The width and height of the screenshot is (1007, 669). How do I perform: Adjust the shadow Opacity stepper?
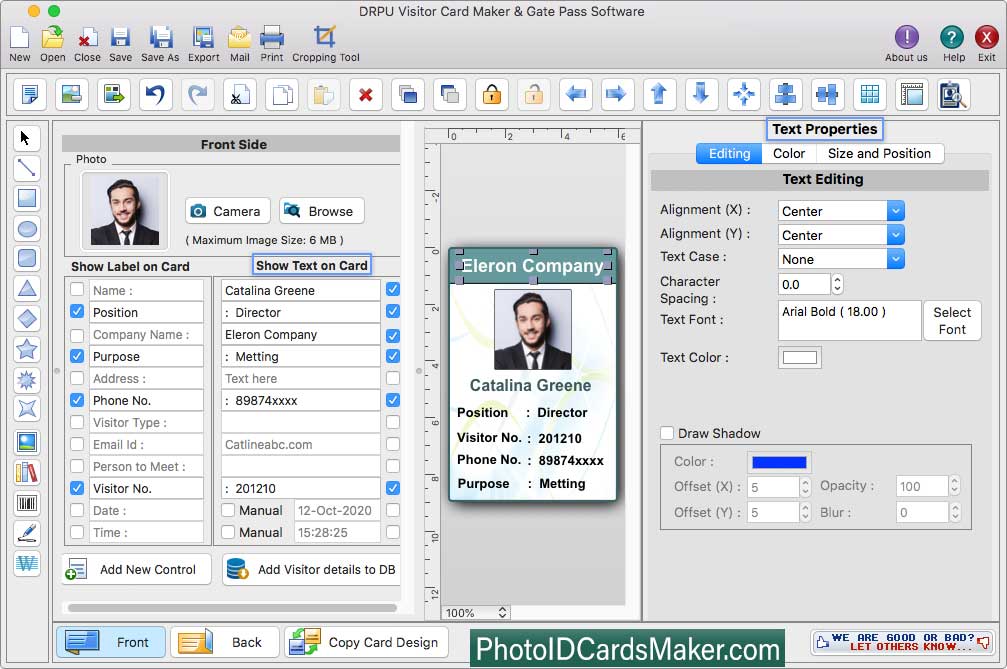(954, 486)
